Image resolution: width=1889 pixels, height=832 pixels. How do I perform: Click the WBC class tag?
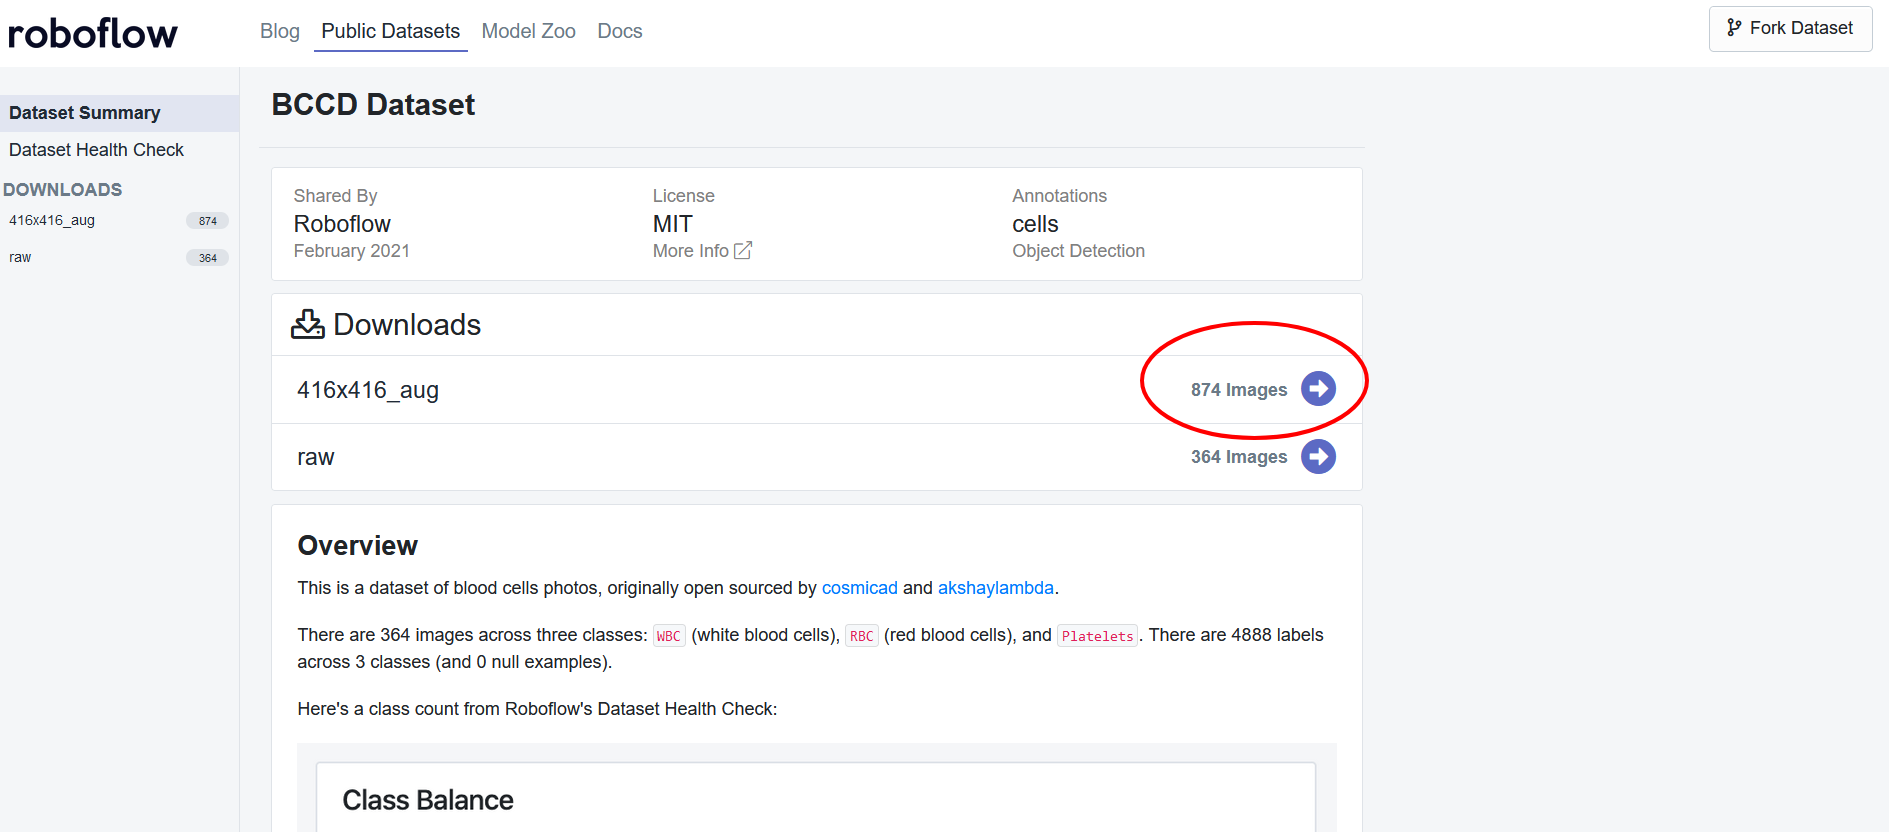pyautogui.click(x=669, y=636)
